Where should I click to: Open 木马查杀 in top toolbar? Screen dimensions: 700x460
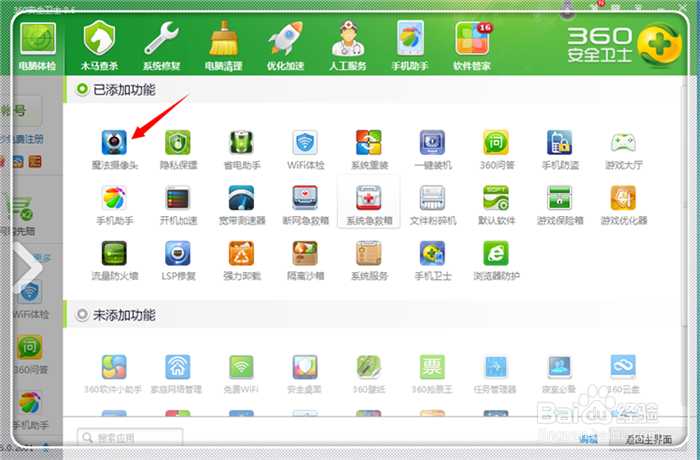99,46
